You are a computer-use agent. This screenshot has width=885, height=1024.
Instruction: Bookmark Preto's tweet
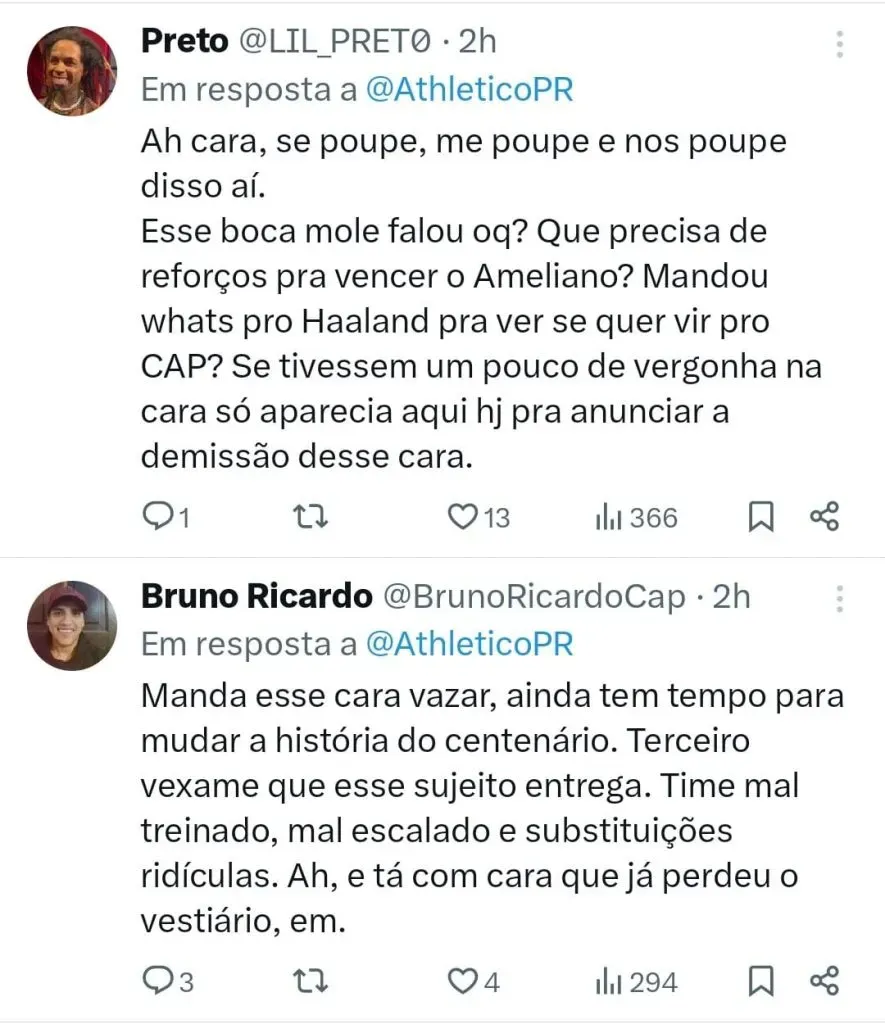coord(761,516)
